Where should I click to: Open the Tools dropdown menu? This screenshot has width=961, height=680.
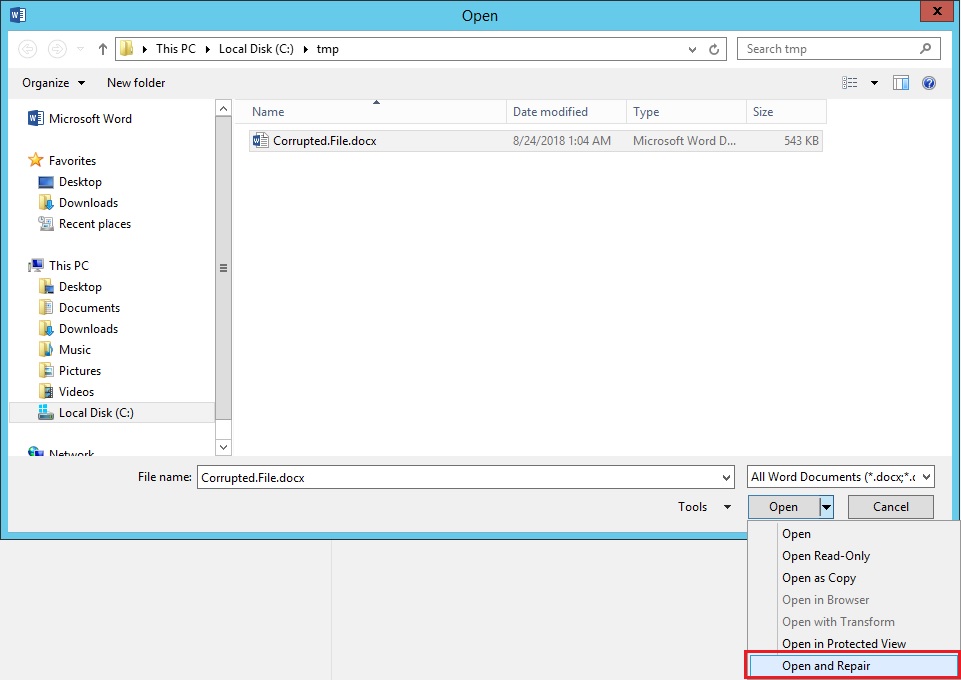(704, 507)
